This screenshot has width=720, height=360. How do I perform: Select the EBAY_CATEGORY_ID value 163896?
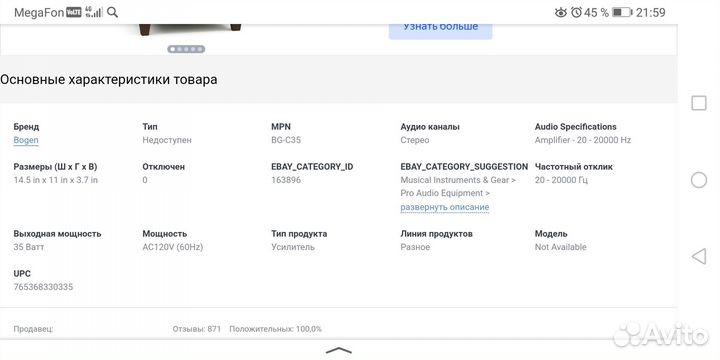click(286, 180)
